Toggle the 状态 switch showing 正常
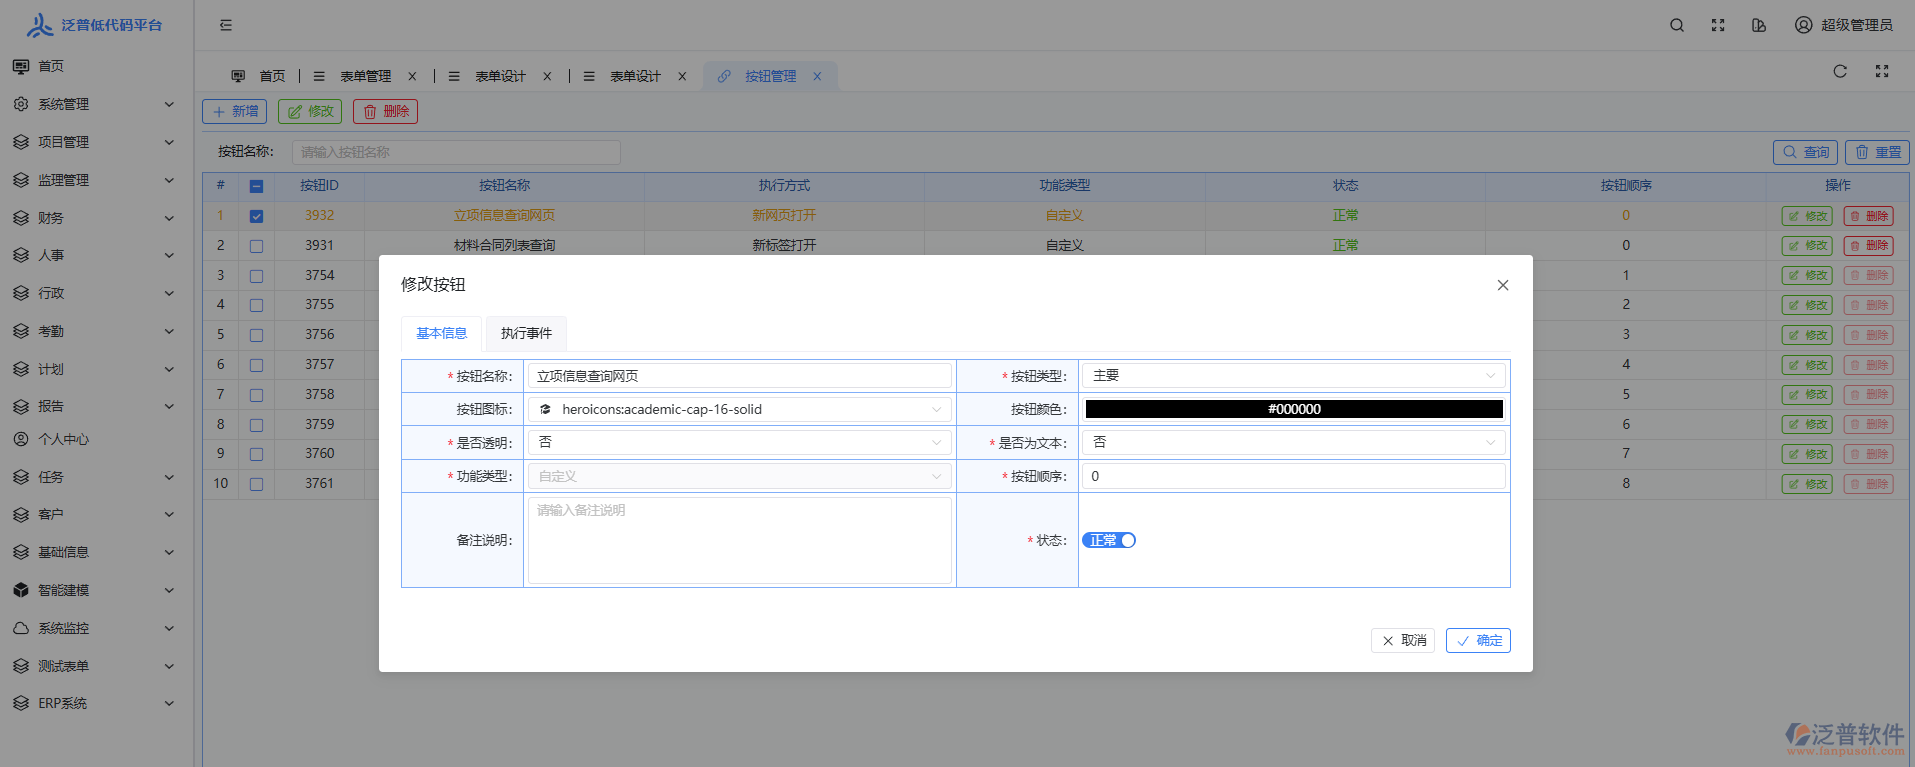The width and height of the screenshot is (1915, 767). (x=1109, y=540)
